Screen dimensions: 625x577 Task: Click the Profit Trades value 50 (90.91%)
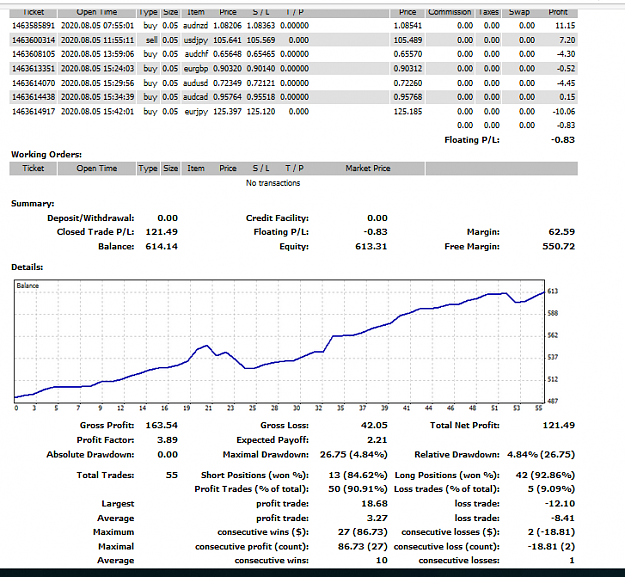[358, 489]
